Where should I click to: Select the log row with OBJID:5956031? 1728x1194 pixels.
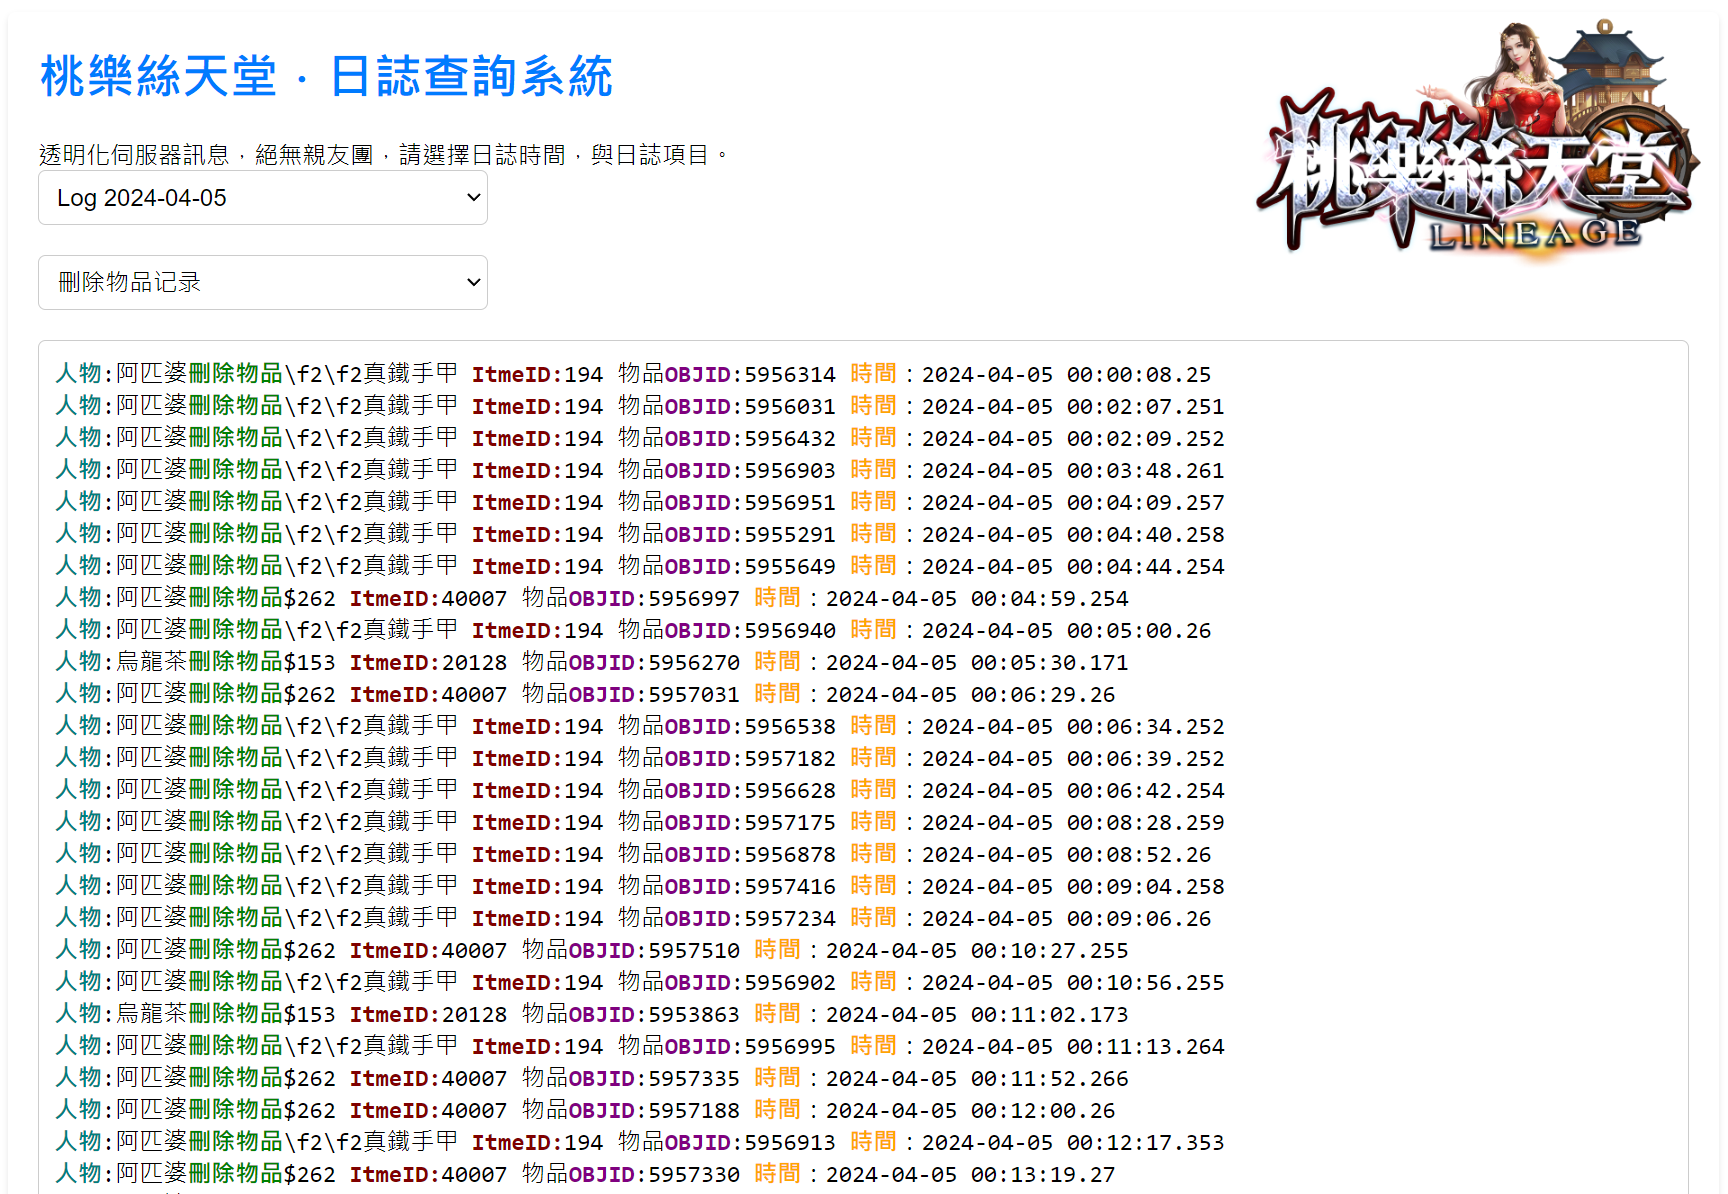[640, 406]
